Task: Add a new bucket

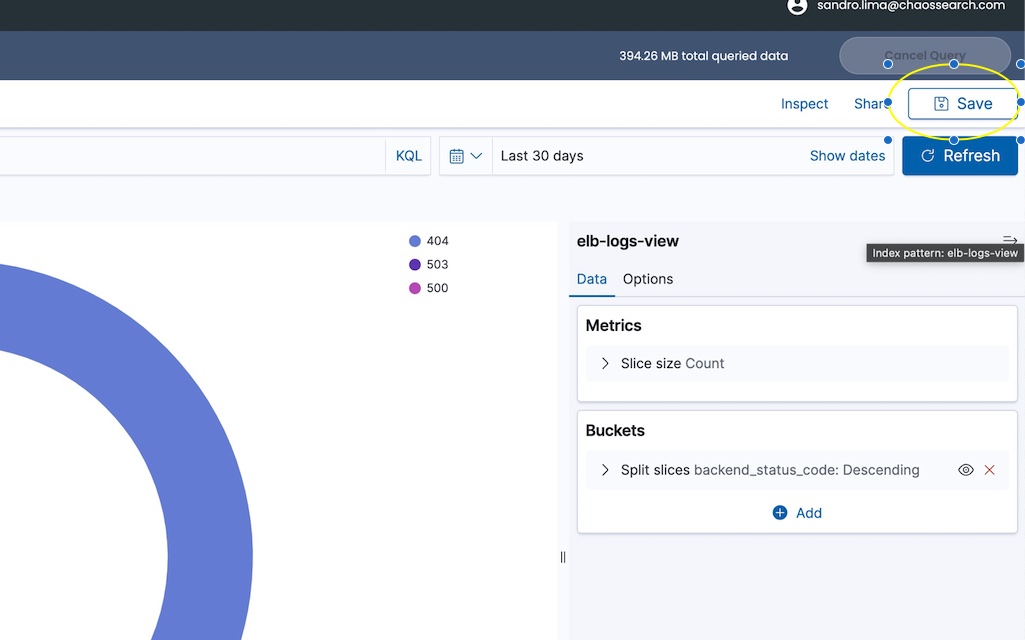Action: tap(797, 513)
